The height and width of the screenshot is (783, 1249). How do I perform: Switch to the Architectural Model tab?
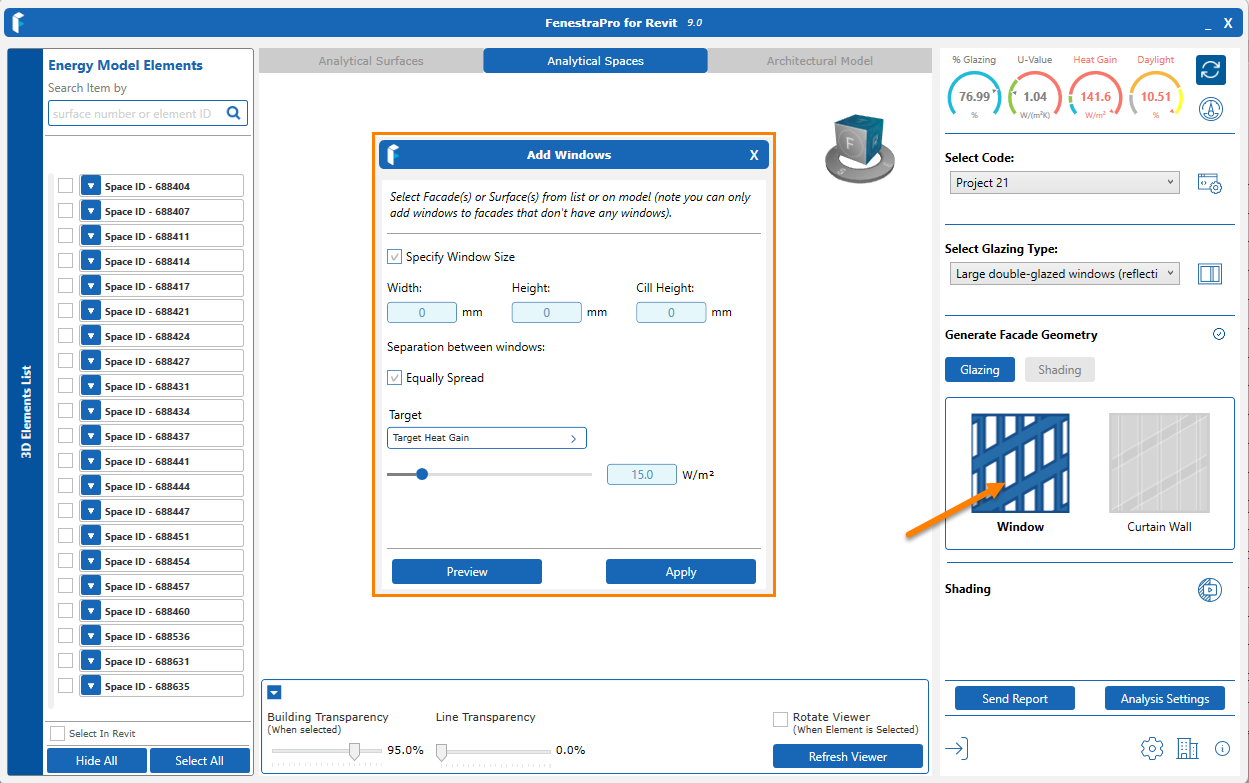click(x=819, y=61)
